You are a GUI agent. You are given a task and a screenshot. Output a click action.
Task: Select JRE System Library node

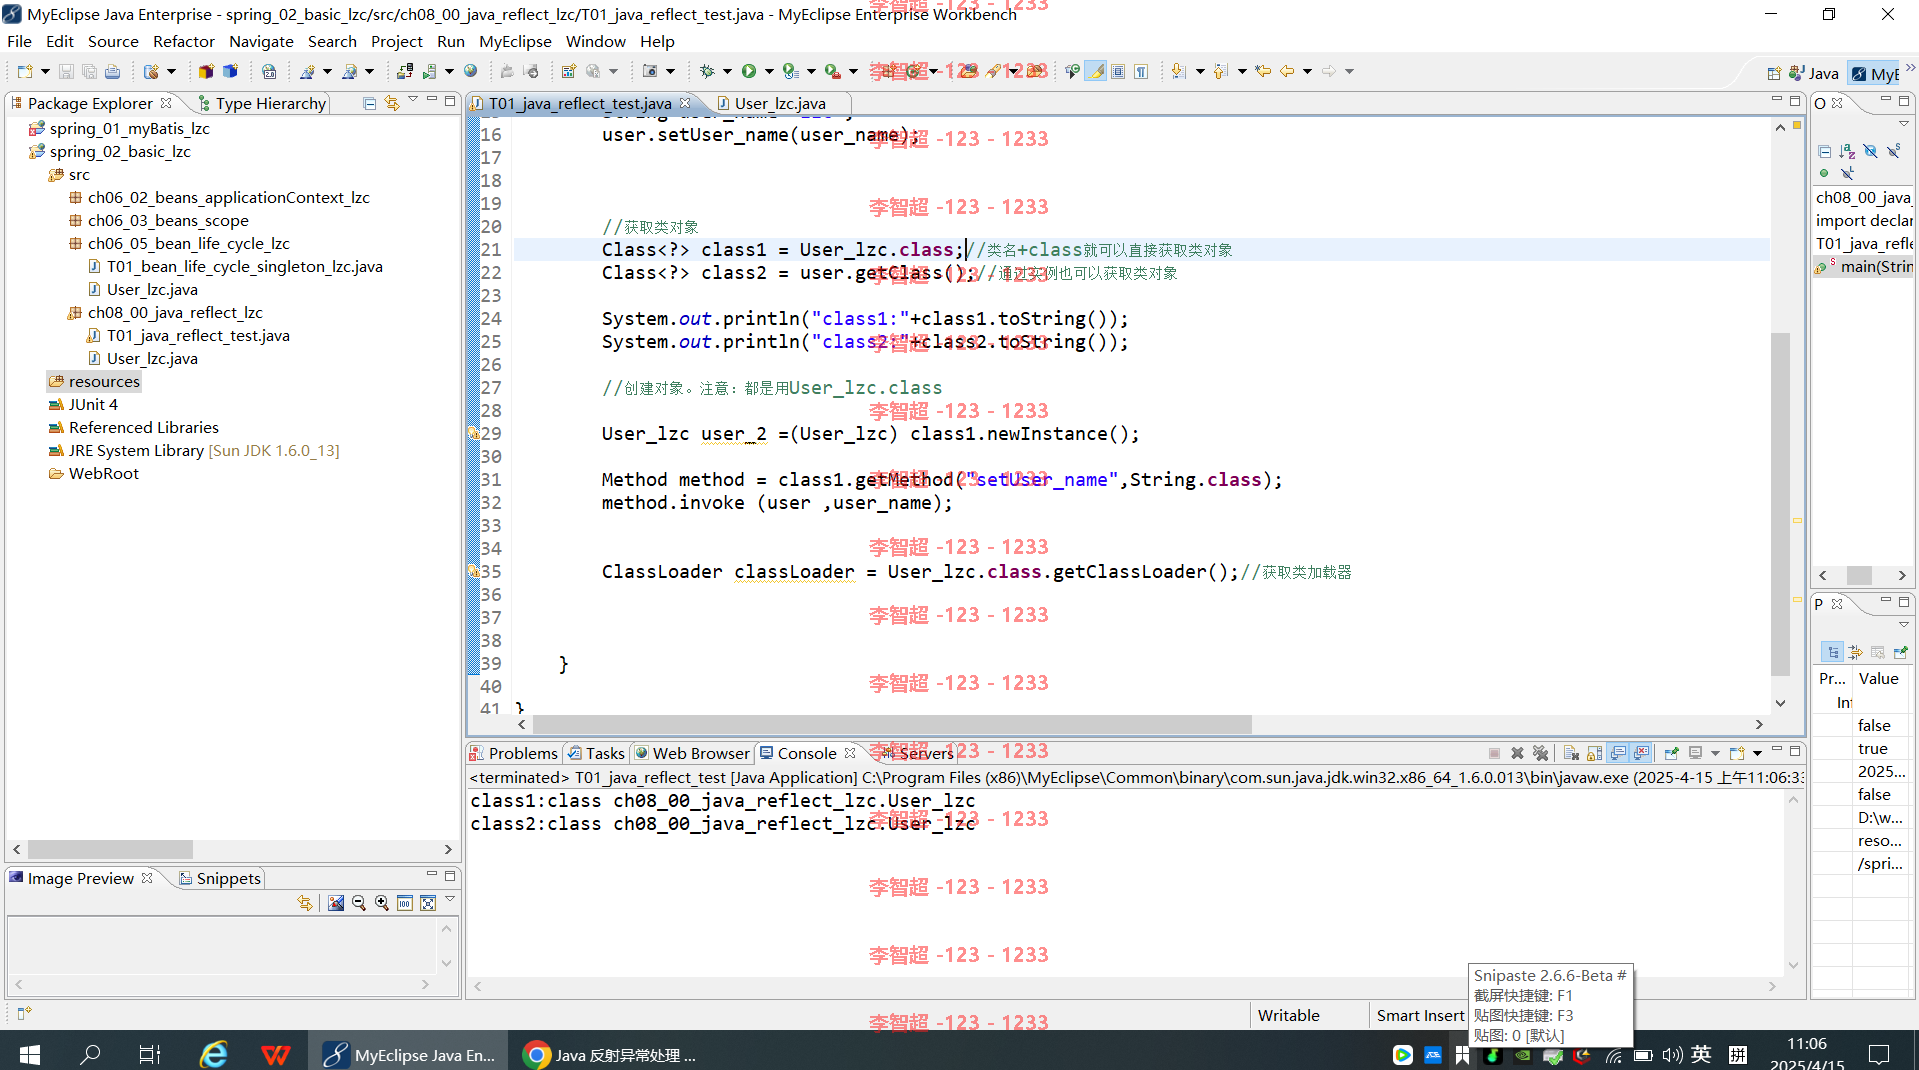pyautogui.click(x=194, y=450)
